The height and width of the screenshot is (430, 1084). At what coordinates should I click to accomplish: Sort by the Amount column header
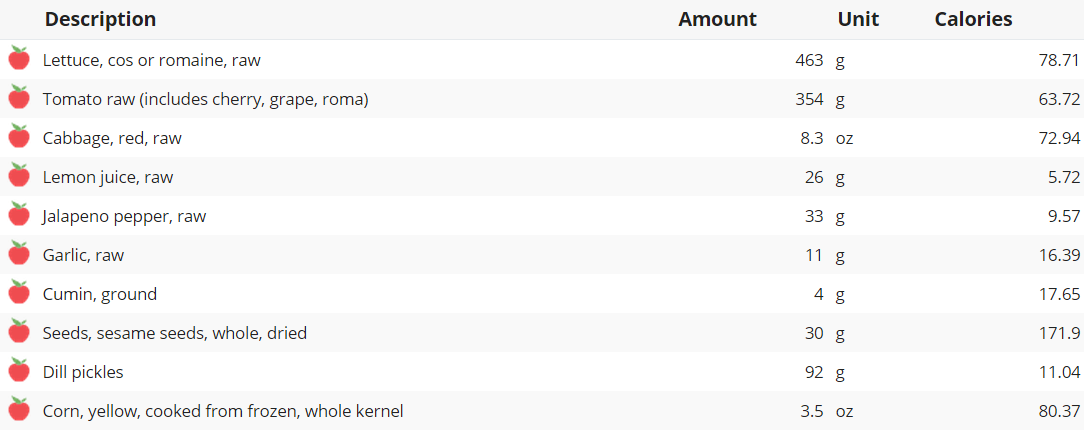717,19
